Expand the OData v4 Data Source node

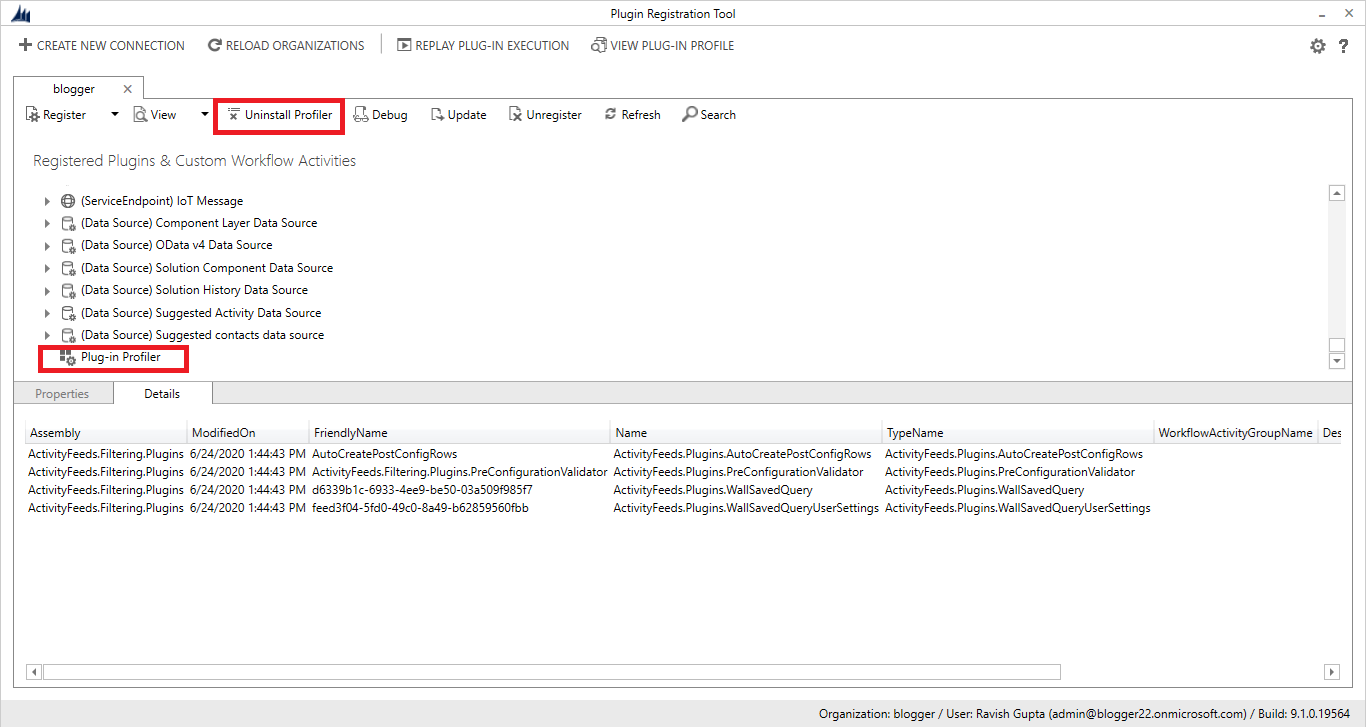(46, 245)
